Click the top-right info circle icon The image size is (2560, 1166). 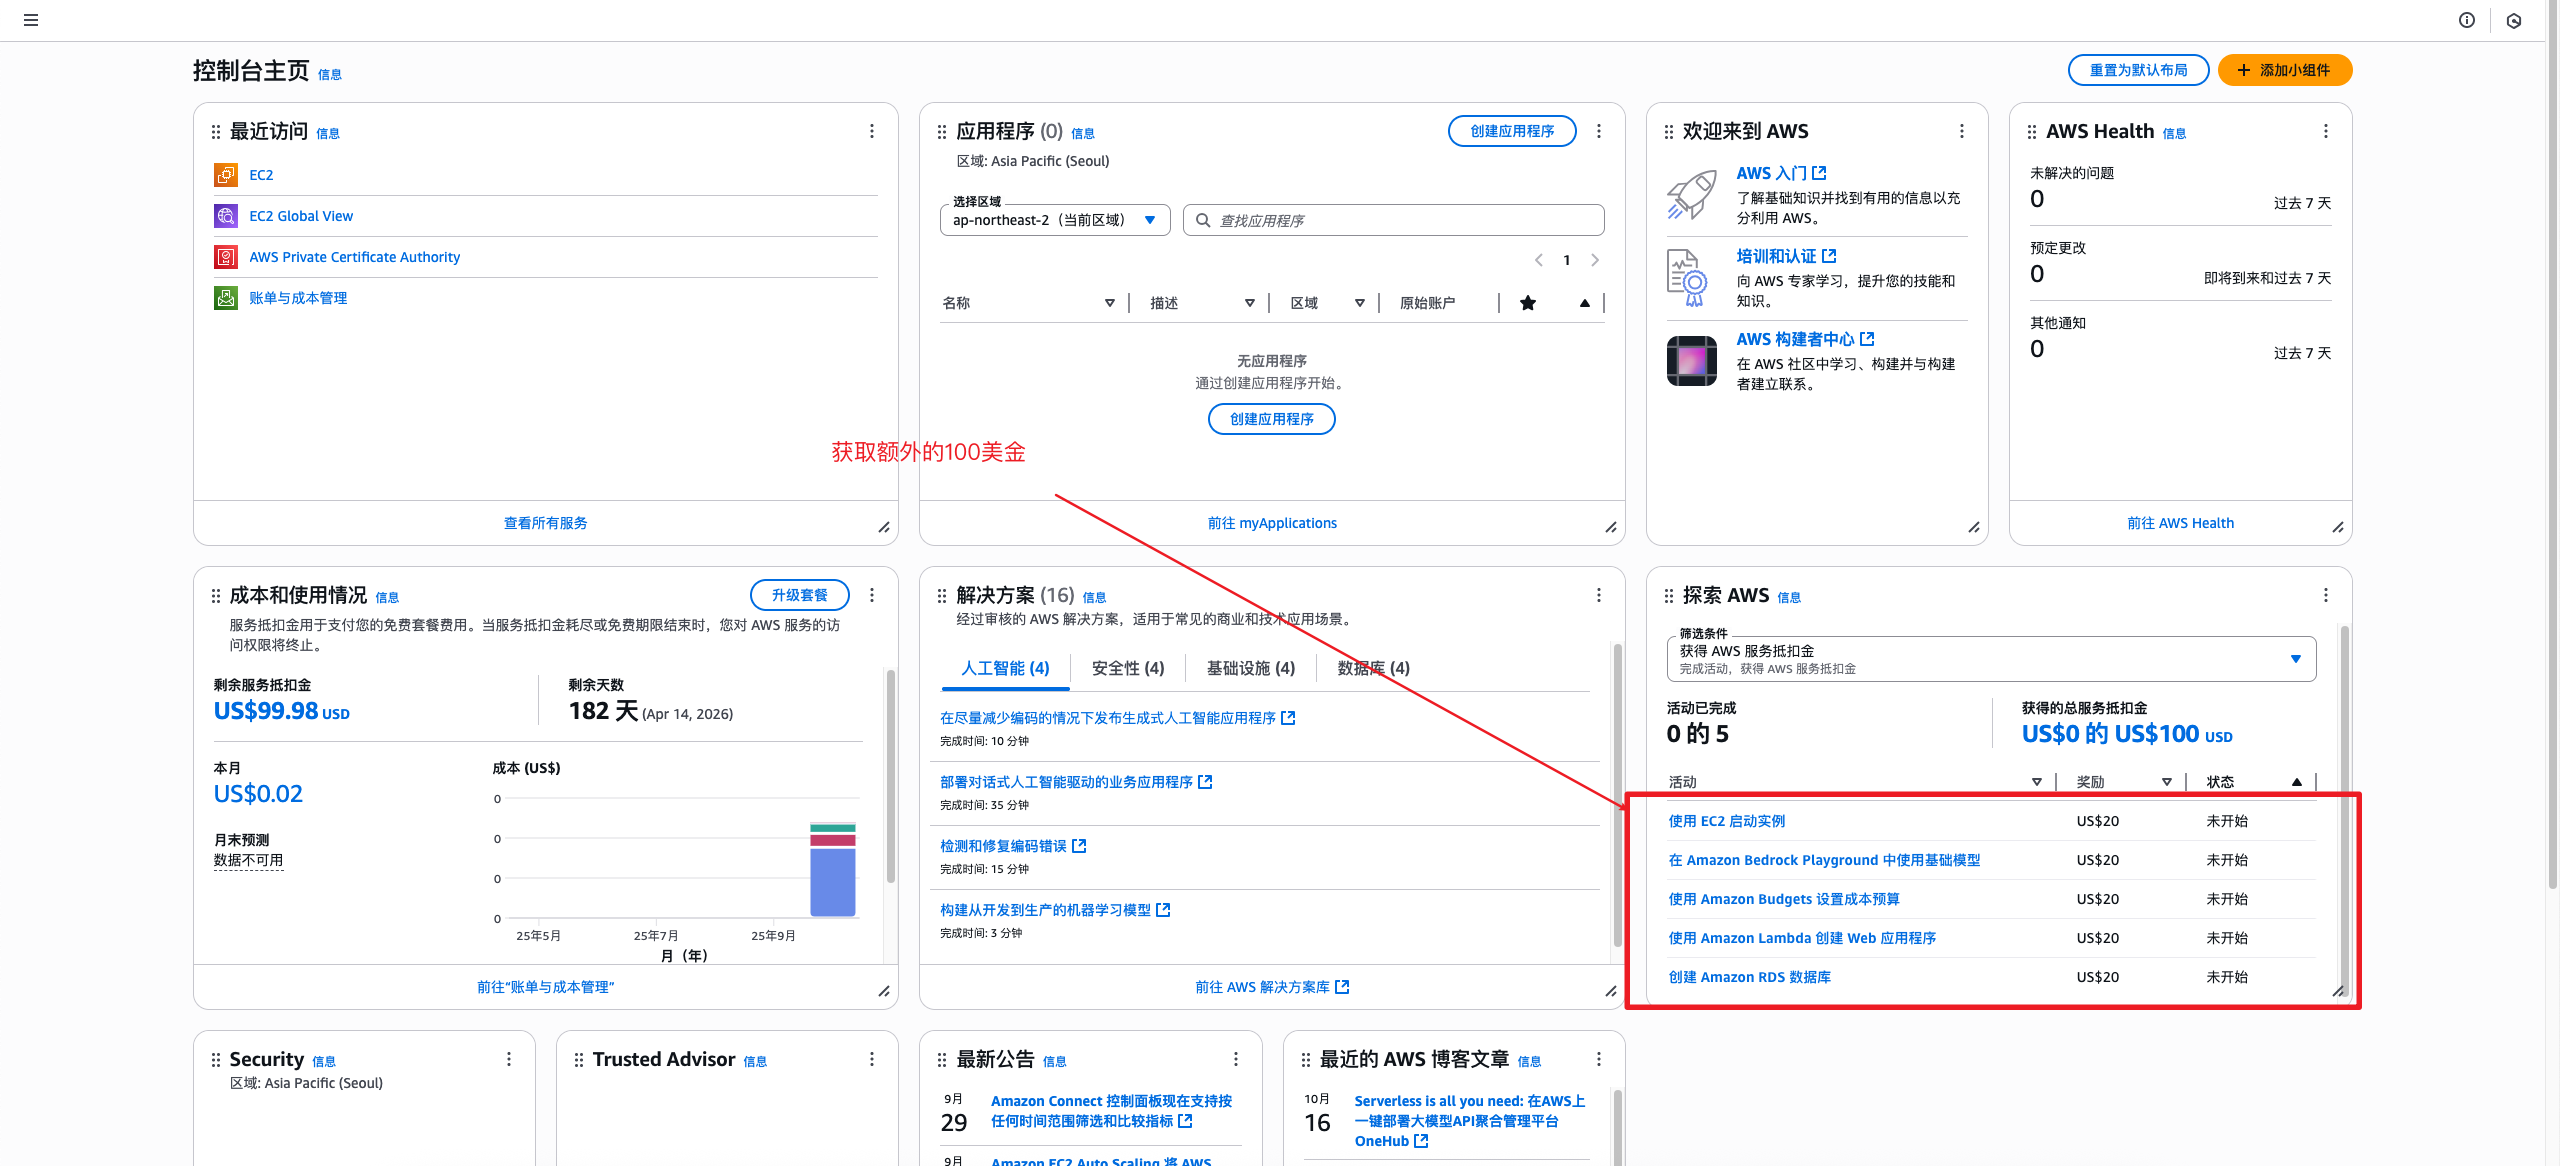coord(2467,20)
